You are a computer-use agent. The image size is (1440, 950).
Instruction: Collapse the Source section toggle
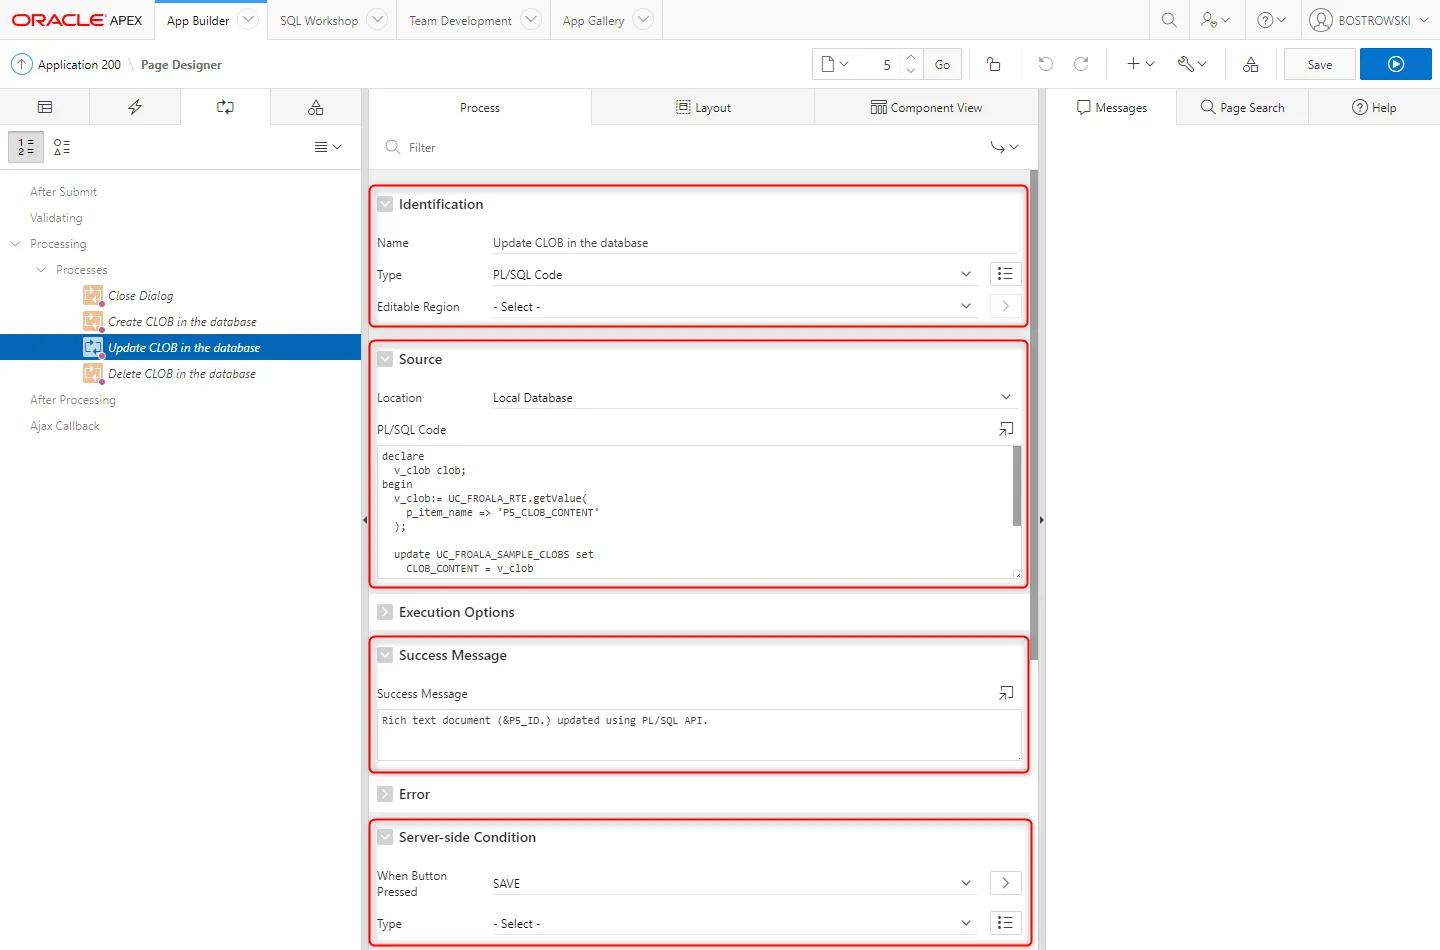click(x=385, y=359)
